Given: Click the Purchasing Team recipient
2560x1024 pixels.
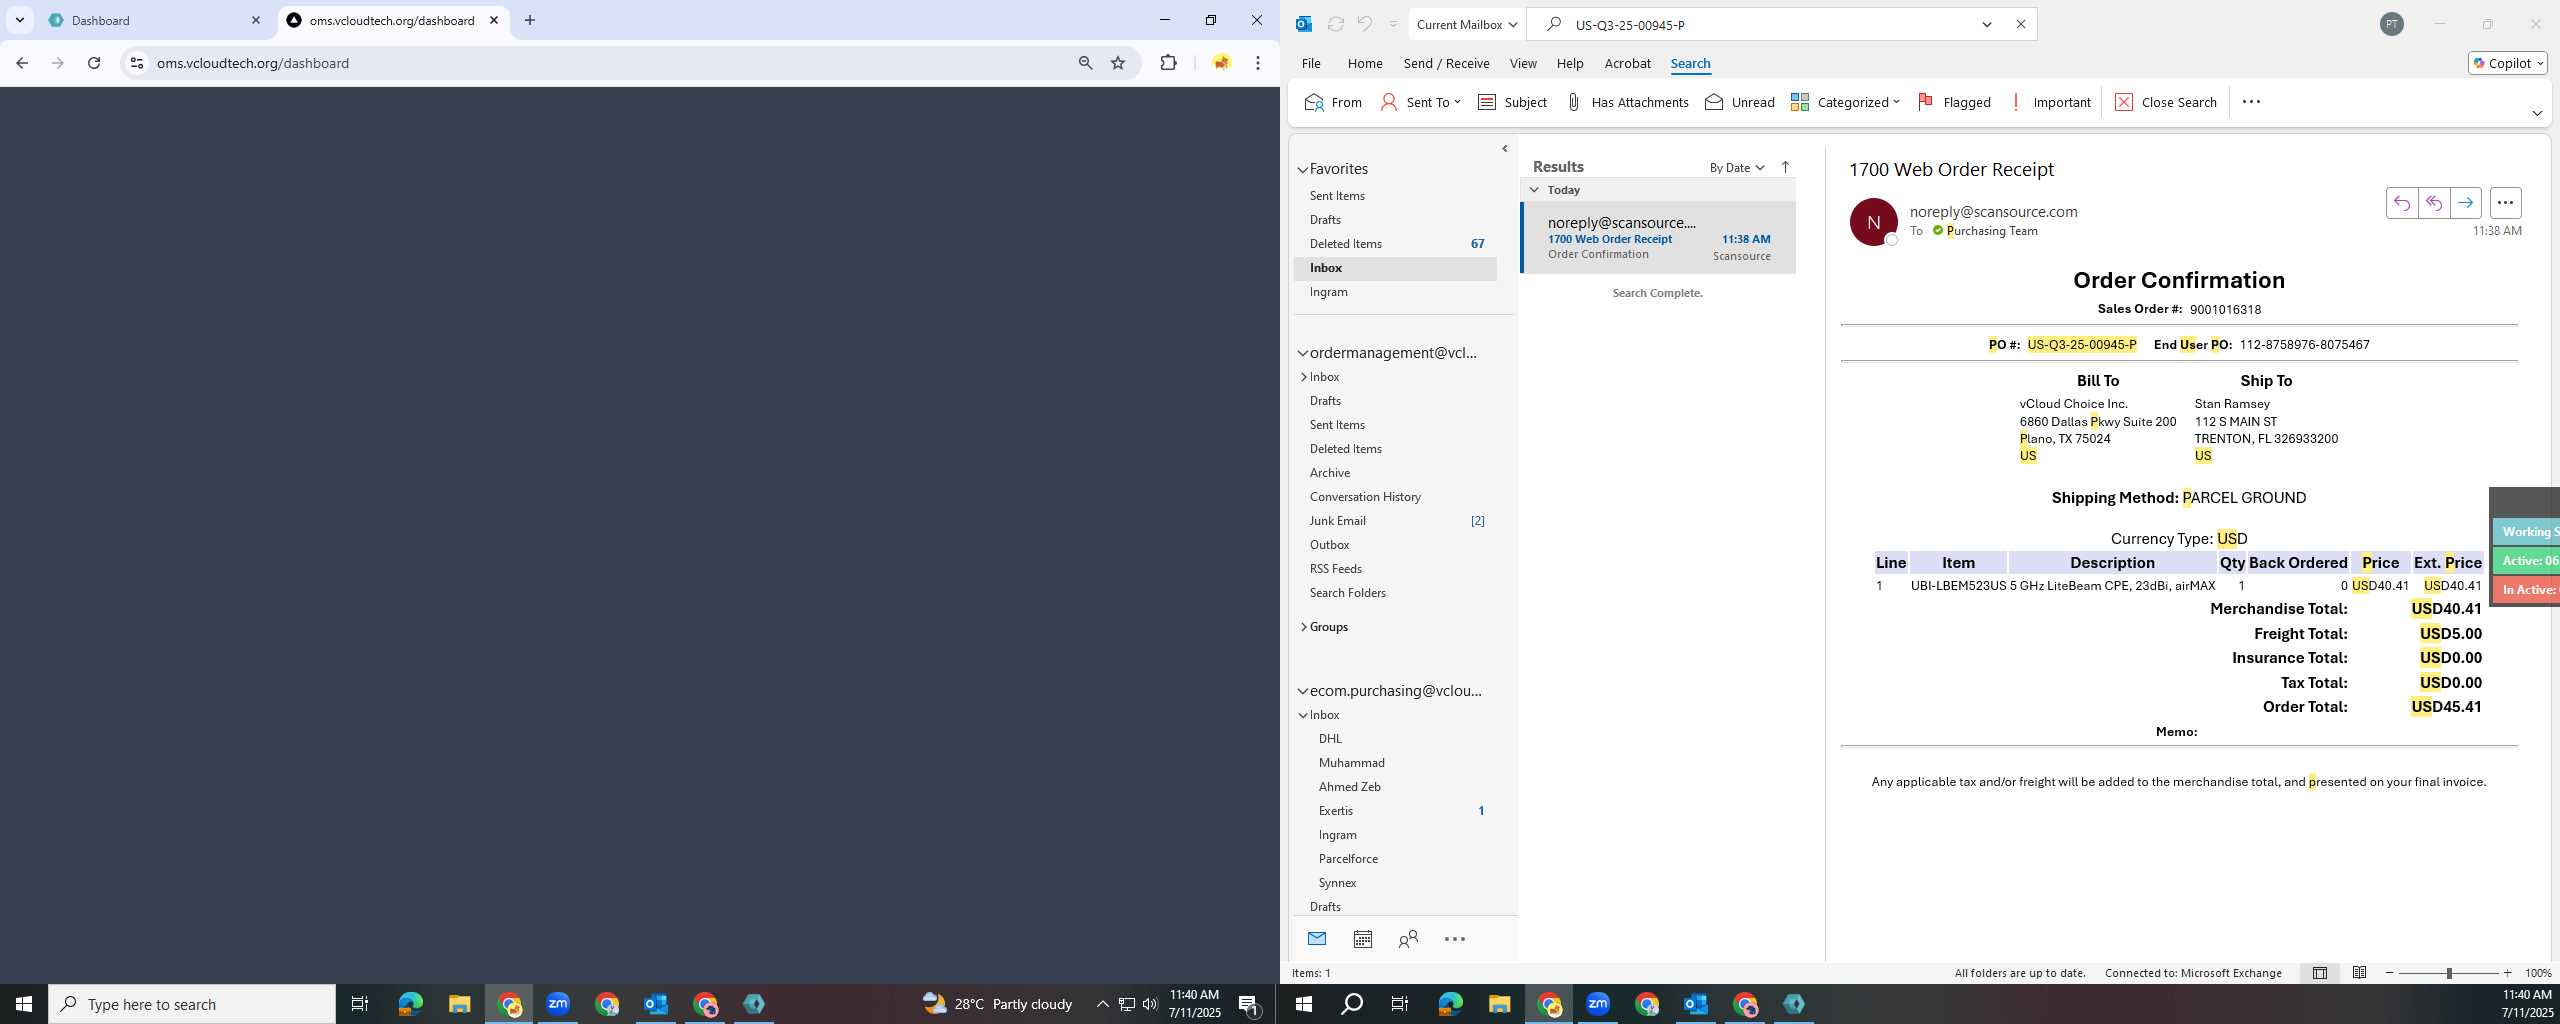Looking at the screenshot, I should pos(1991,231).
